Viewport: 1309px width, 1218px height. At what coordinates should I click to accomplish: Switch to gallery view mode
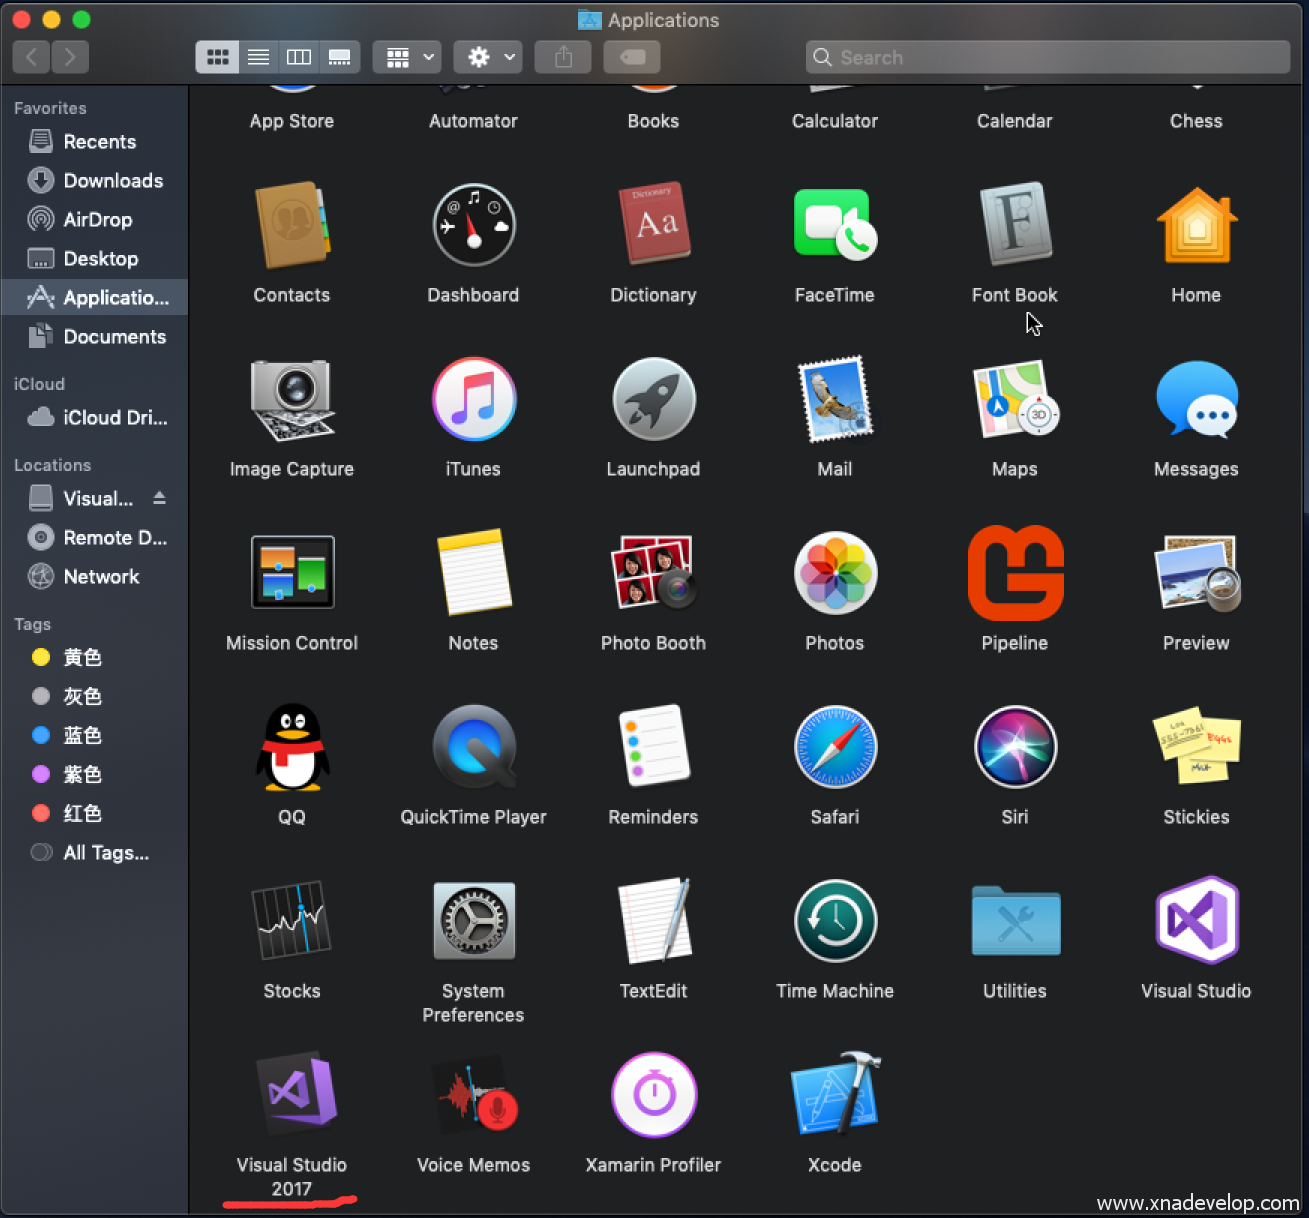coord(340,57)
